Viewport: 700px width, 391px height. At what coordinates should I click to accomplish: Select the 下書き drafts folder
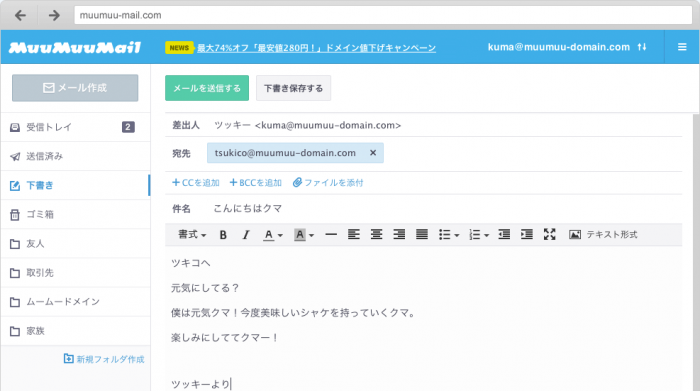(x=75, y=185)
